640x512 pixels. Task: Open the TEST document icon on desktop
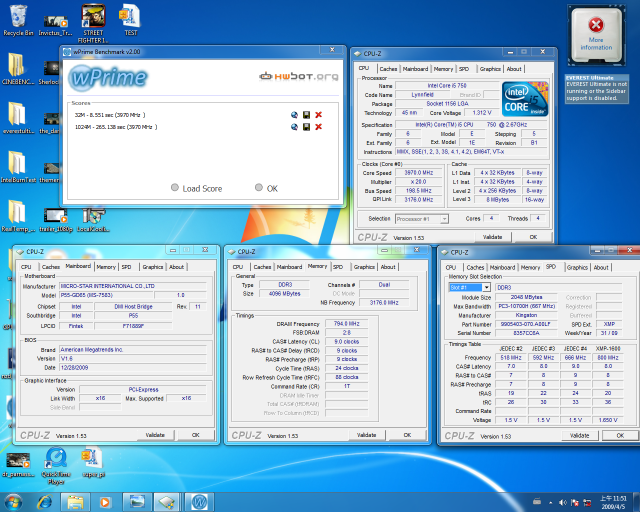(x=131, y=19)
